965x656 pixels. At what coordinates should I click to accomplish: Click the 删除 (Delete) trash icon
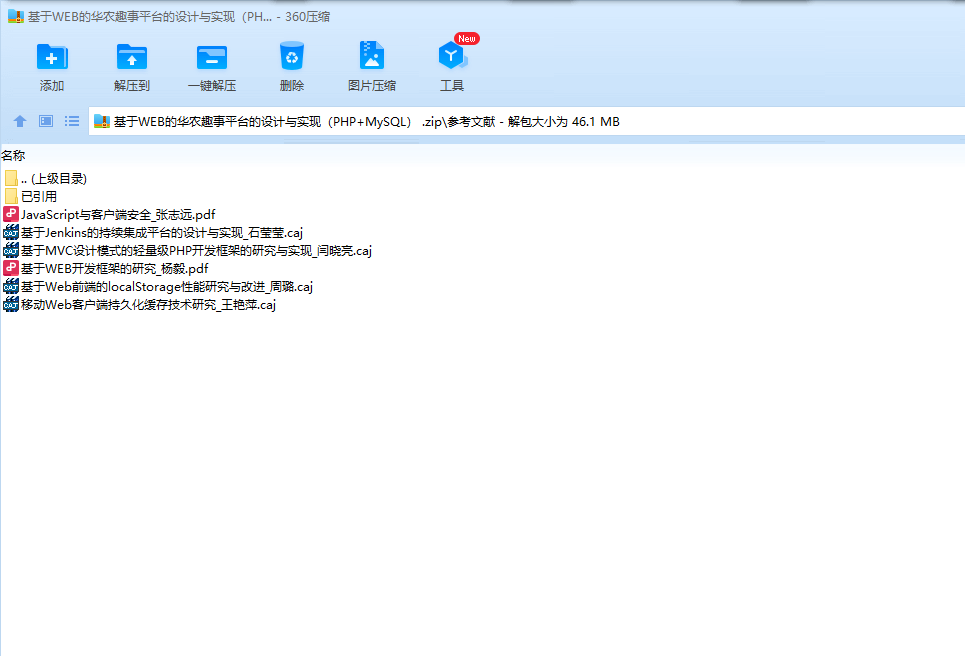coord(292,56)
